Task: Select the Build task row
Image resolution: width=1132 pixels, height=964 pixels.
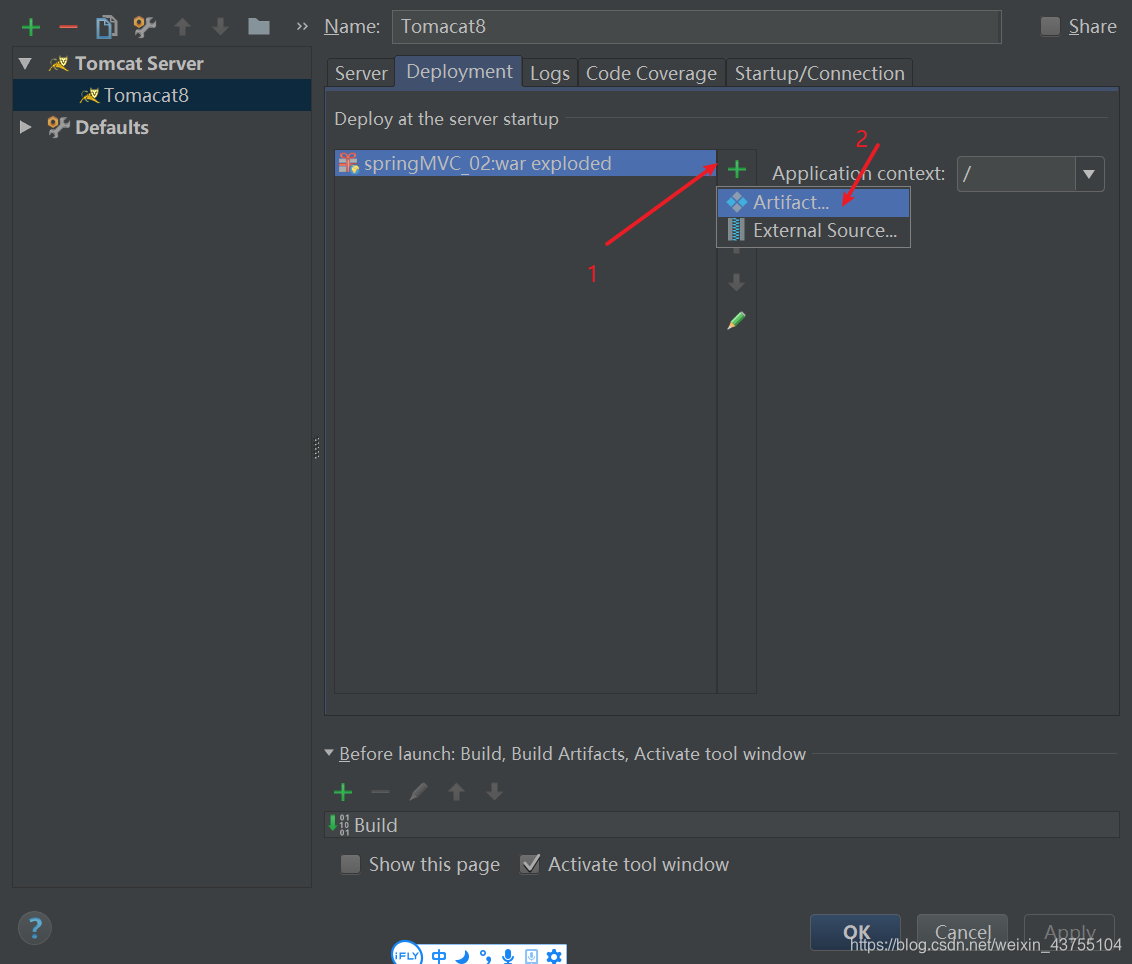Action: (722, 825)
